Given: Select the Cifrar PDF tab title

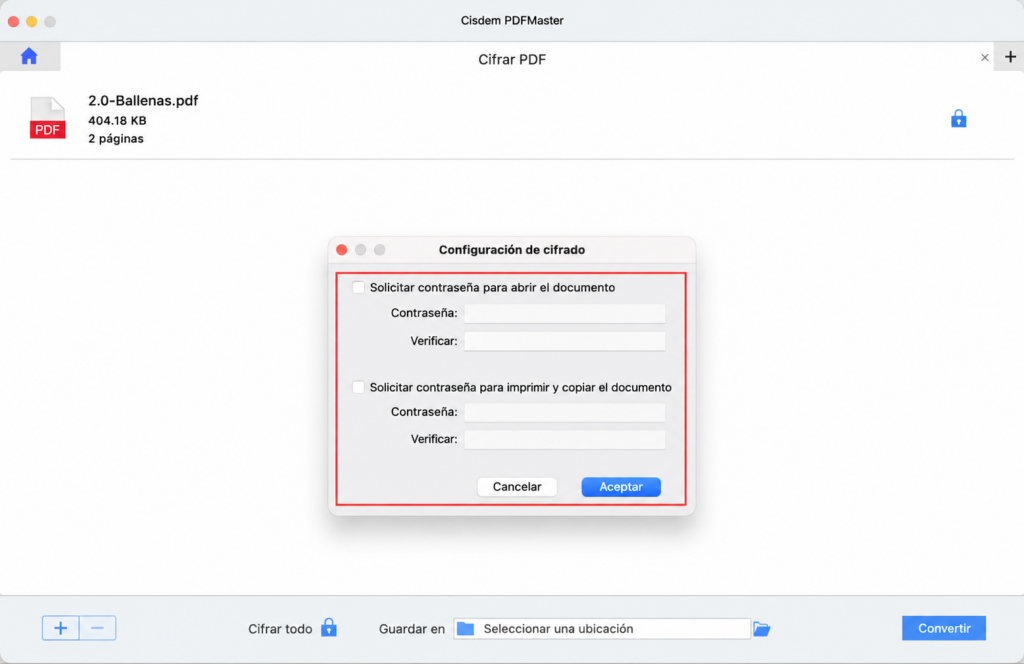Looking at the screenshot, I should coord(512,59).
